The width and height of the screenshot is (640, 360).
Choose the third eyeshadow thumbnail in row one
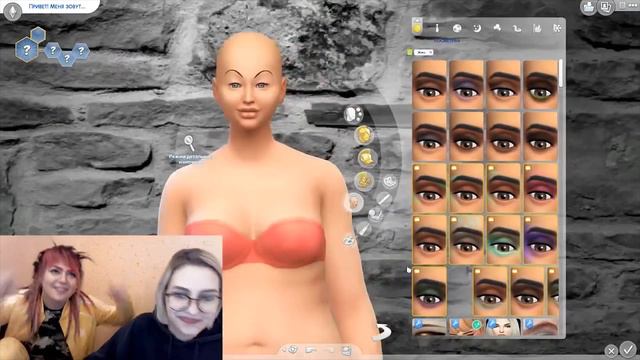click(x=504, y=85)
